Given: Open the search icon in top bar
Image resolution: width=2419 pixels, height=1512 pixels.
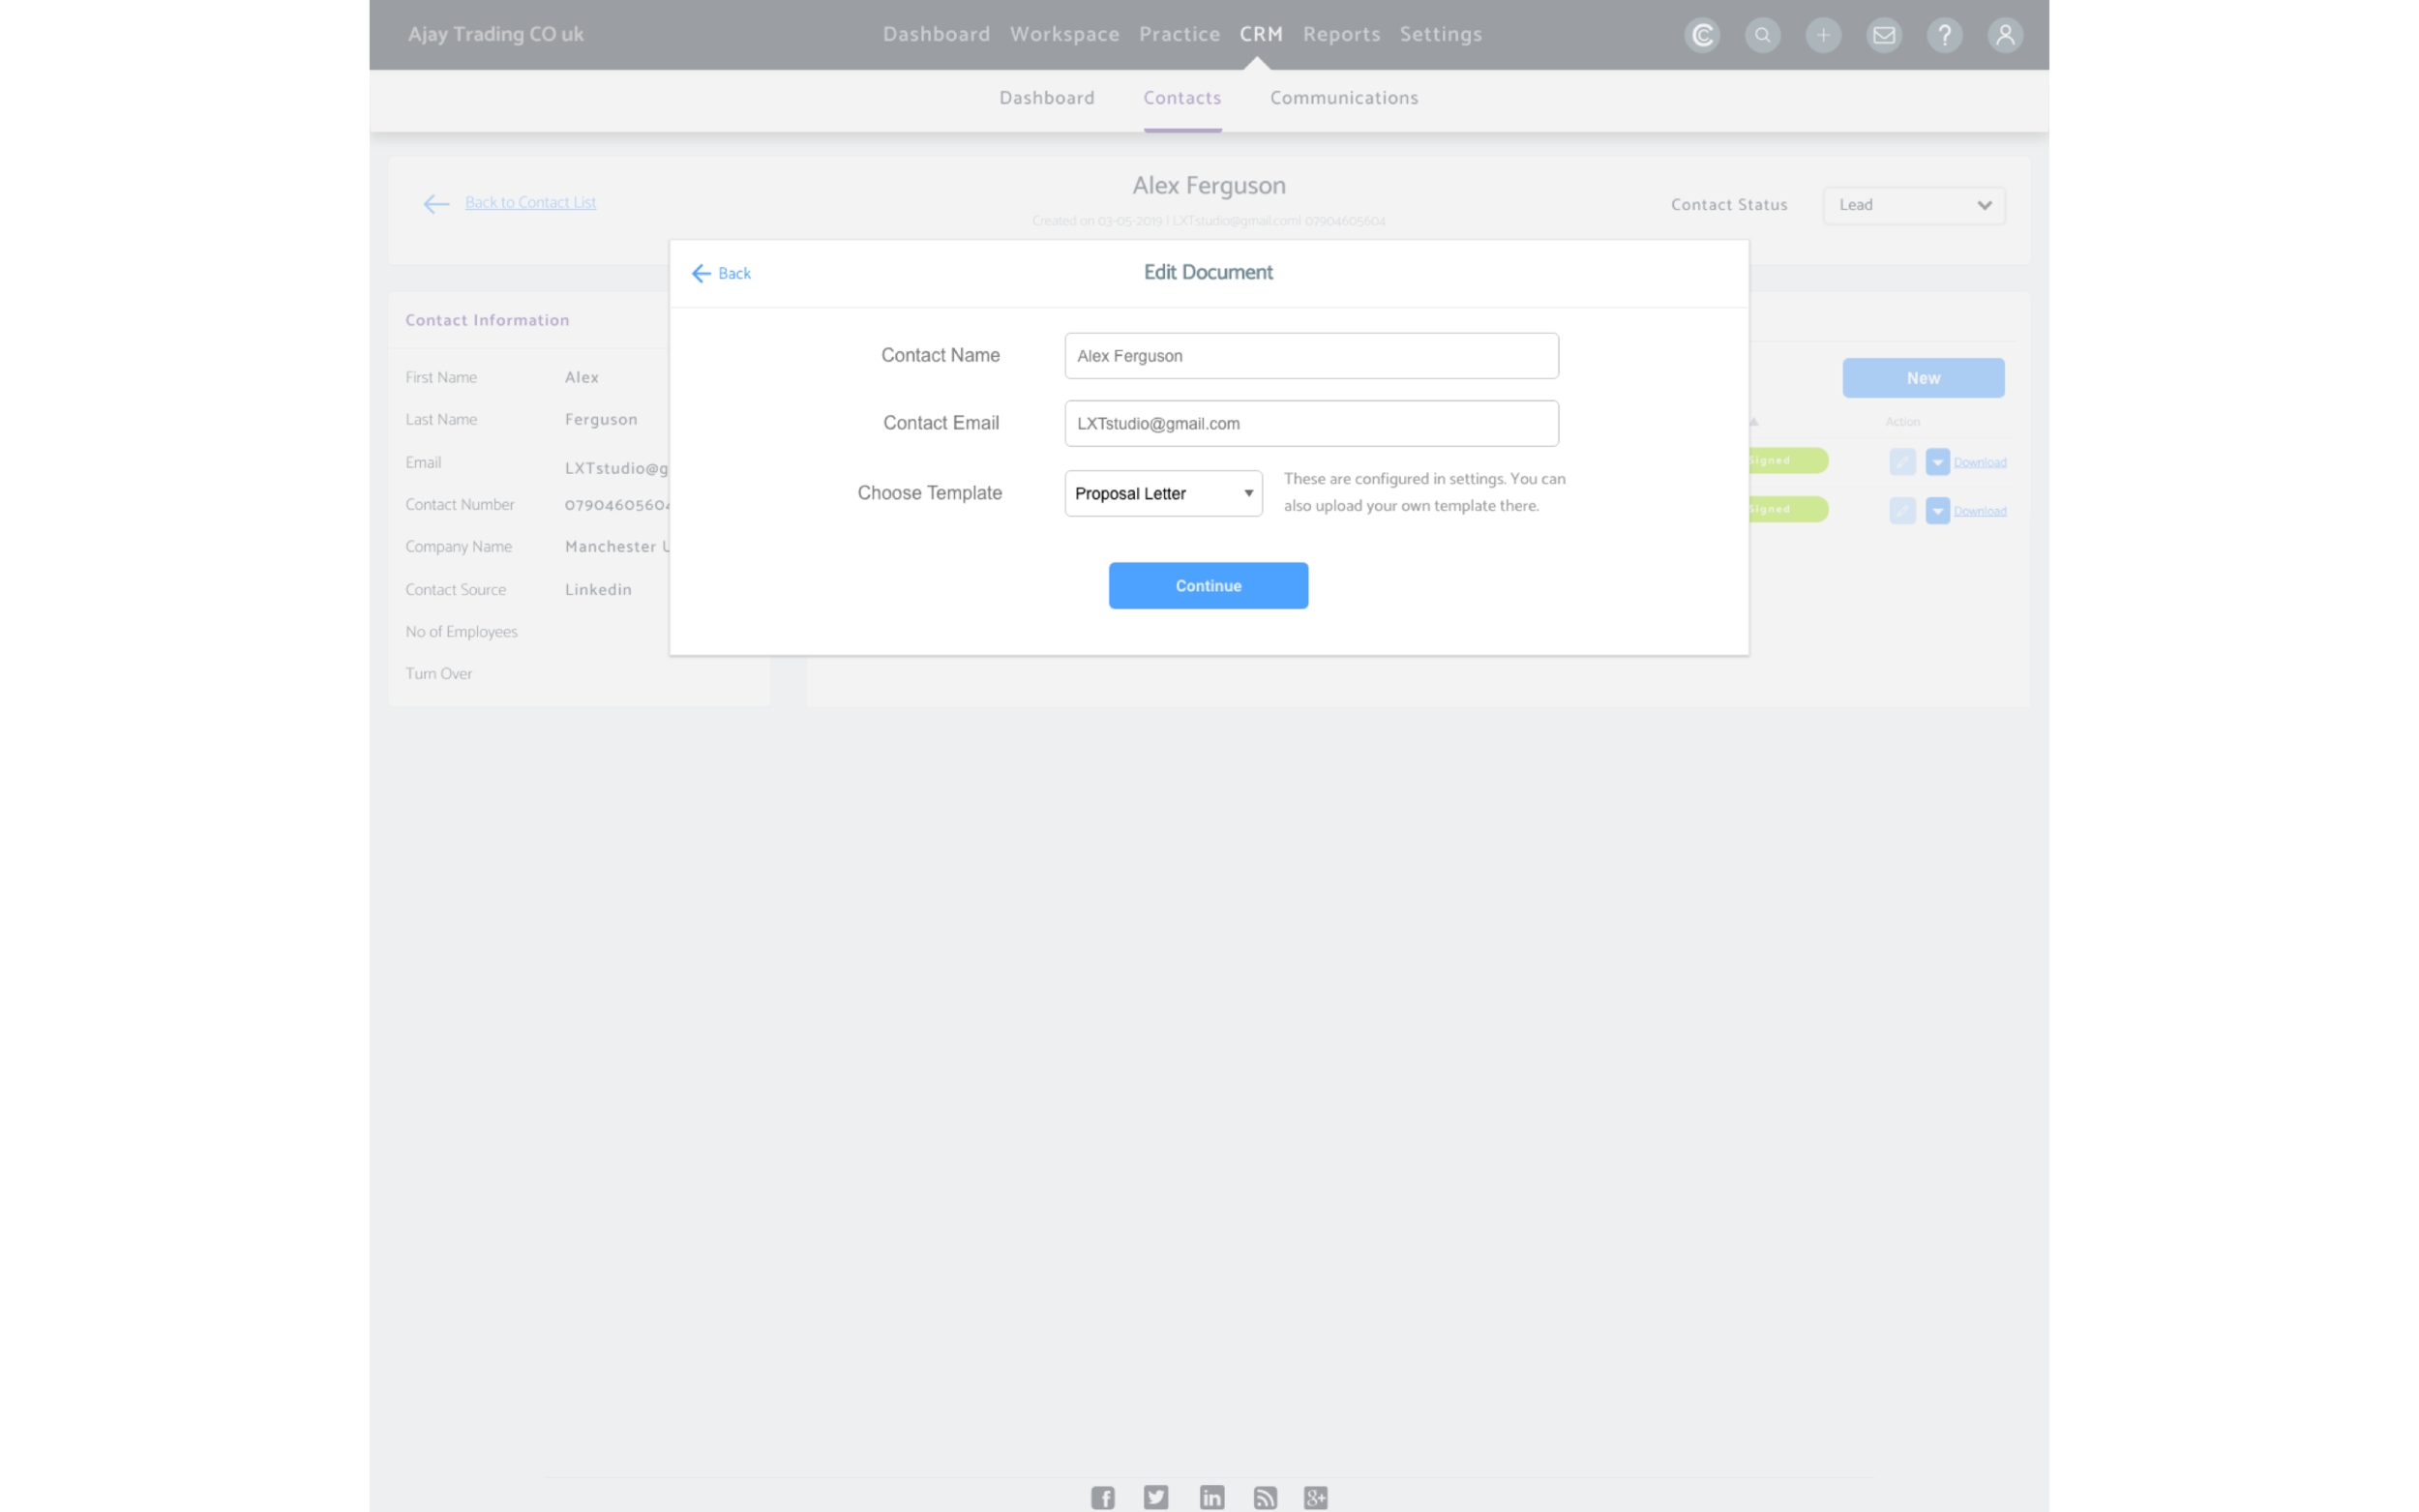Looking at the screenshot, I should click(x=1763, y=35).
